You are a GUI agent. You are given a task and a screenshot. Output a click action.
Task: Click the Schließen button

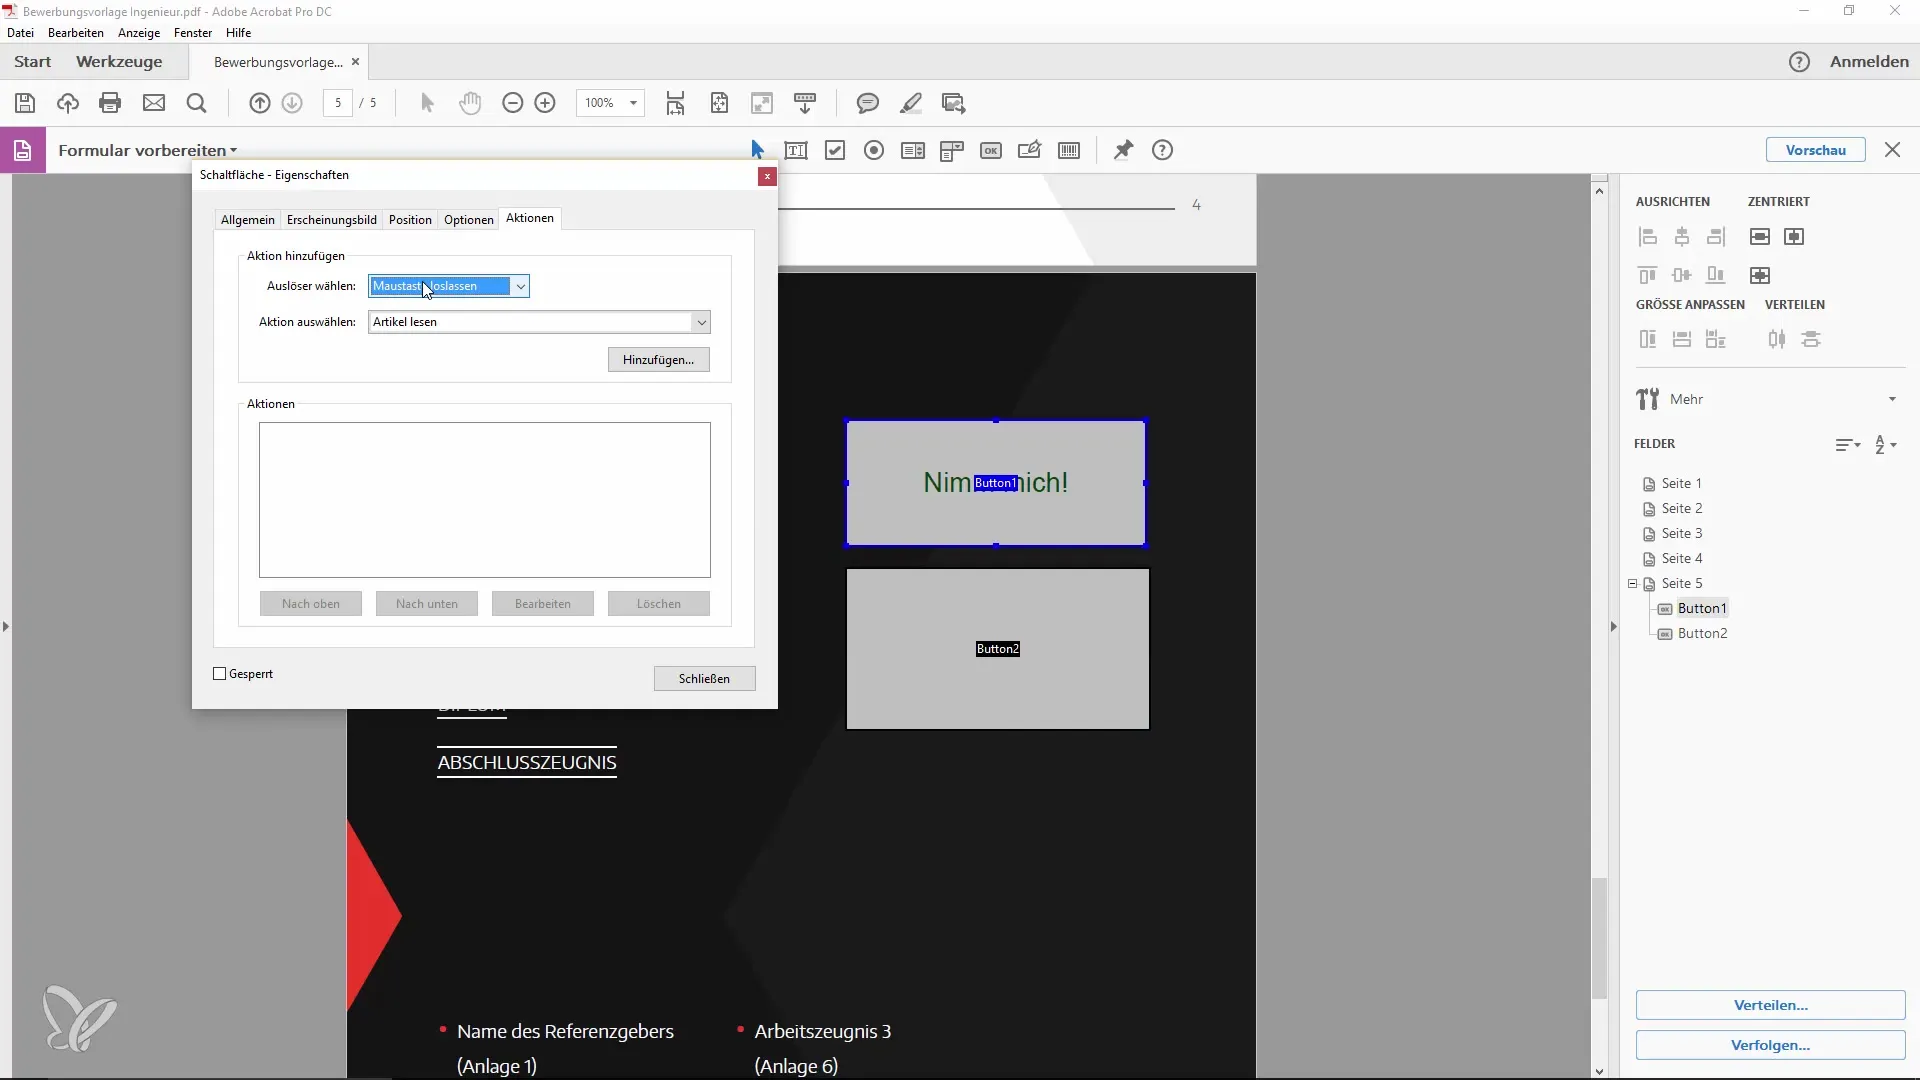coord(704,679)
